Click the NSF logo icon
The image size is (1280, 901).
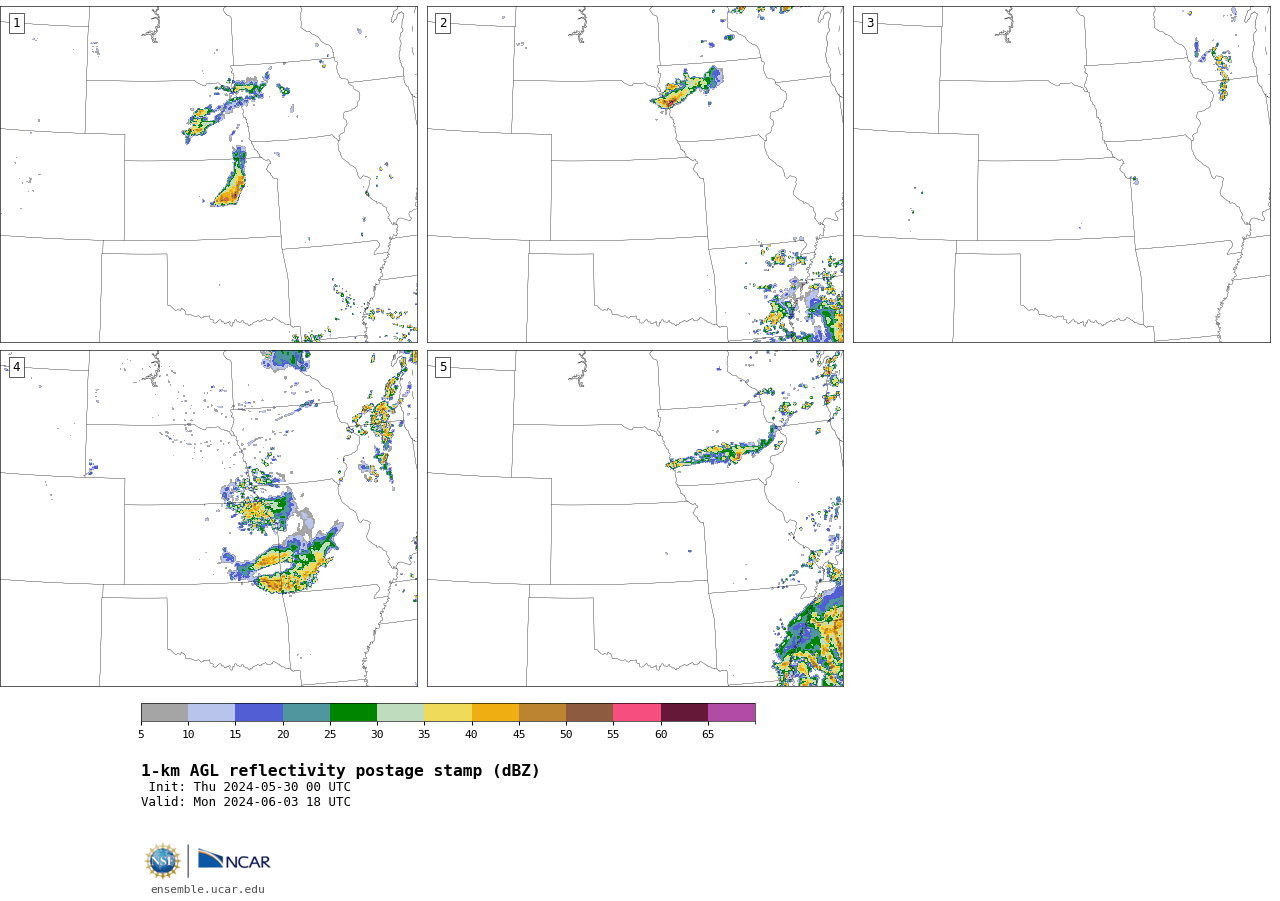(x=163, y=861)
